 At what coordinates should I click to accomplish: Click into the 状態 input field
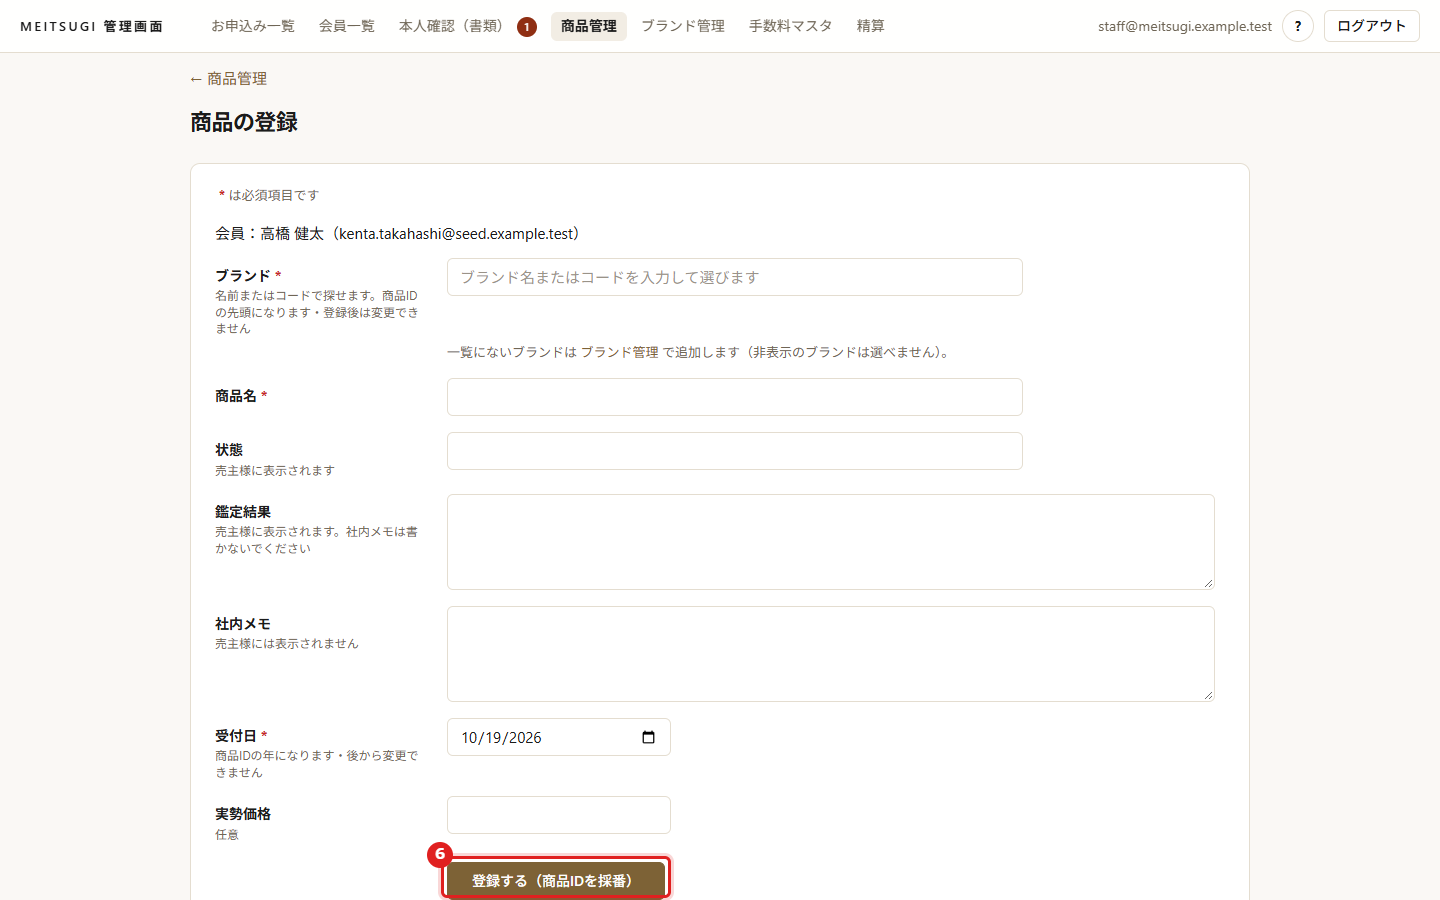pos(735,451)
